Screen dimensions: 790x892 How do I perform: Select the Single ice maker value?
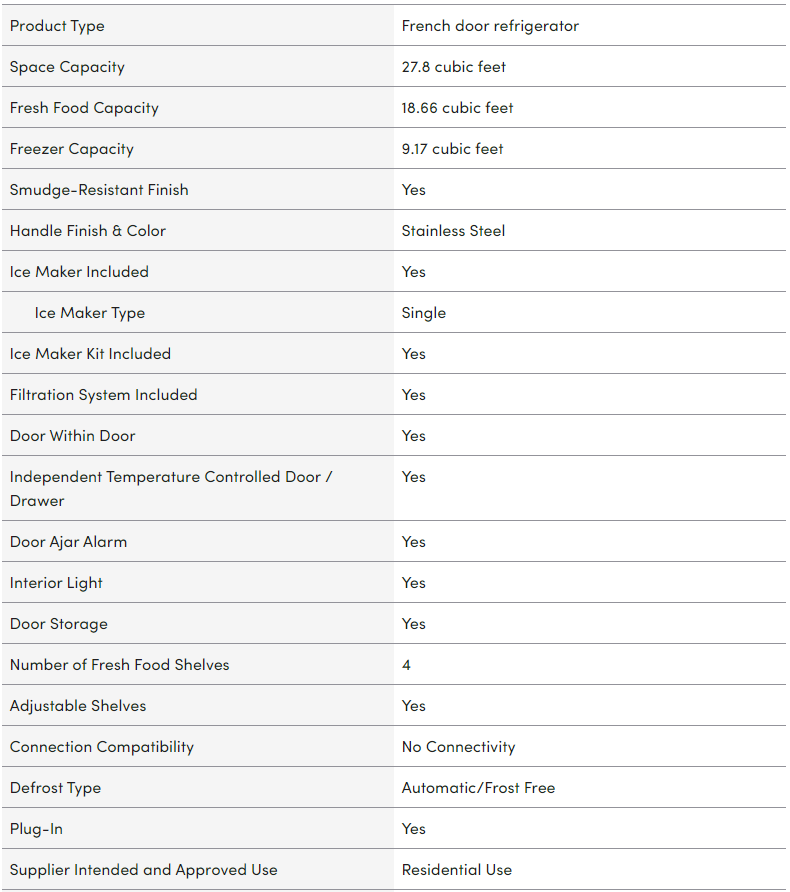[424, 313]
